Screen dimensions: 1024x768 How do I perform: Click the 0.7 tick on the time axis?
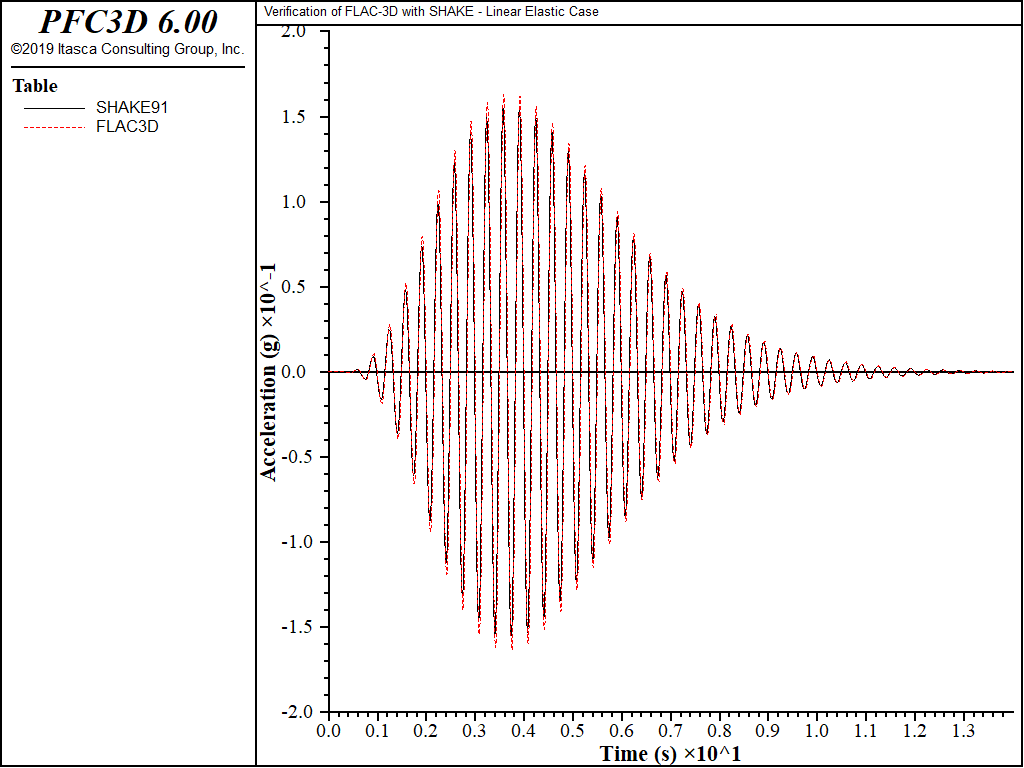coord(671,730)
